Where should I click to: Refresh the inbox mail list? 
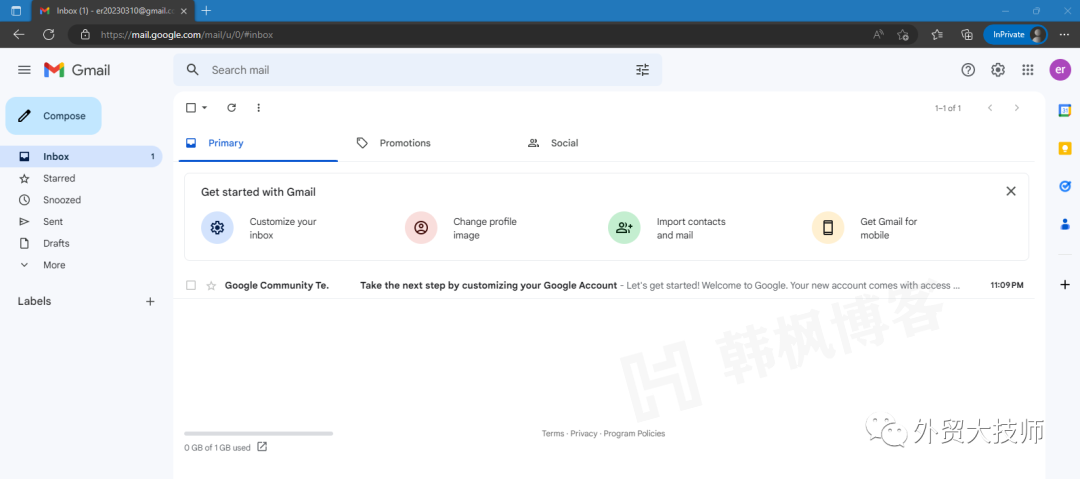(x=232, y=108)
